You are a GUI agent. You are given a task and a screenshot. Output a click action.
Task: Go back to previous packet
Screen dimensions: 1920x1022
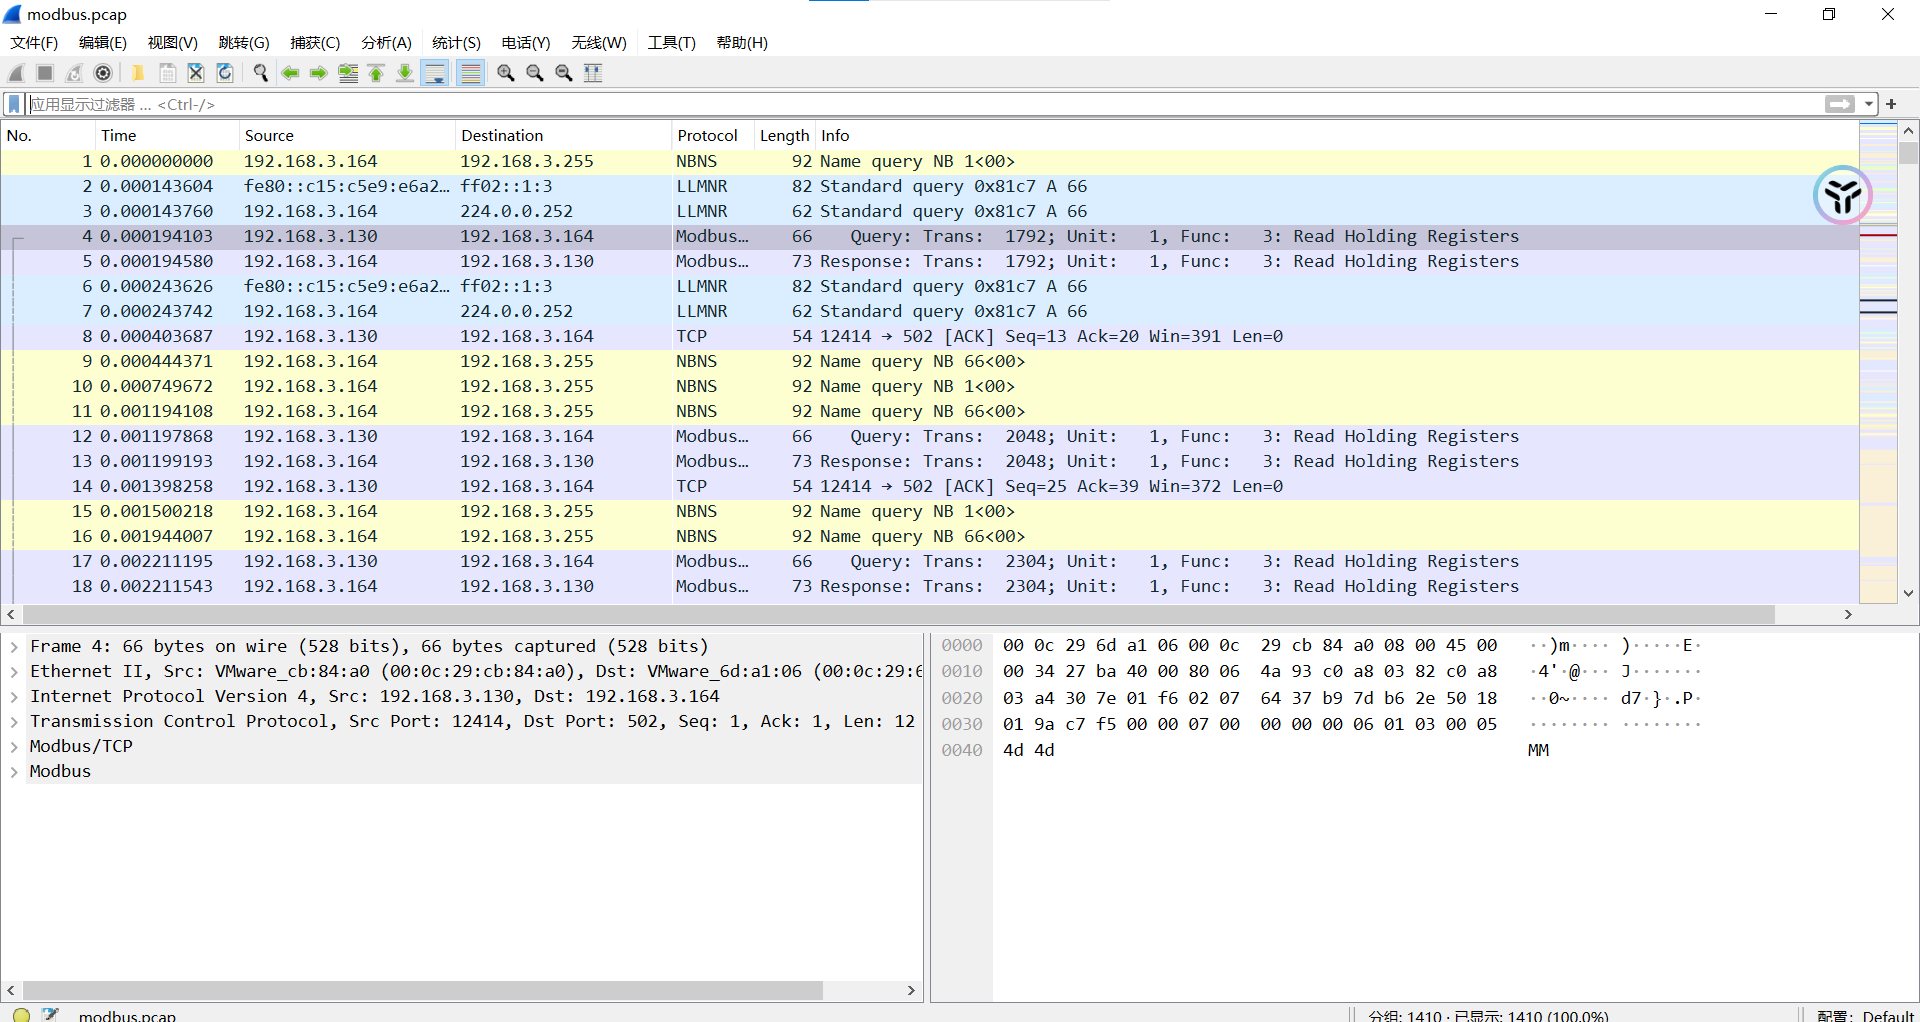point(290,73)
